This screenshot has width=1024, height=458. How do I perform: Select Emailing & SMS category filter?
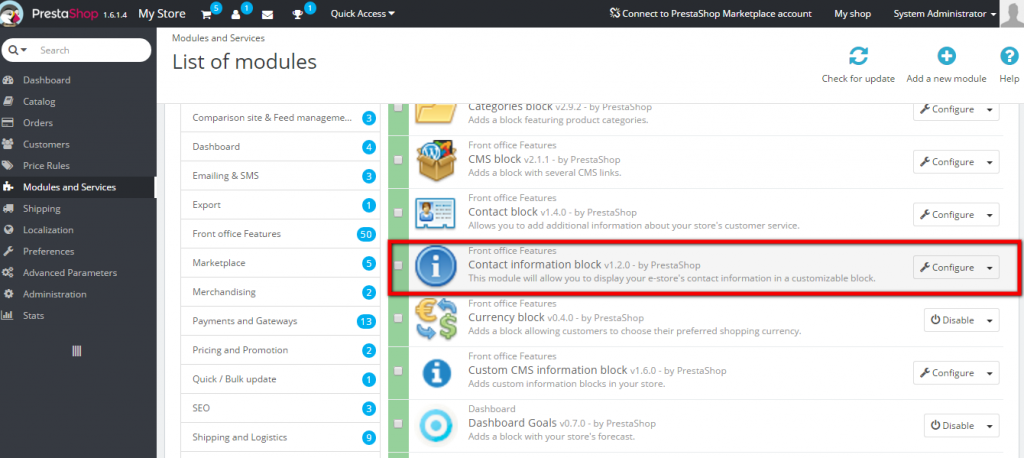click(x=281, y=176)
